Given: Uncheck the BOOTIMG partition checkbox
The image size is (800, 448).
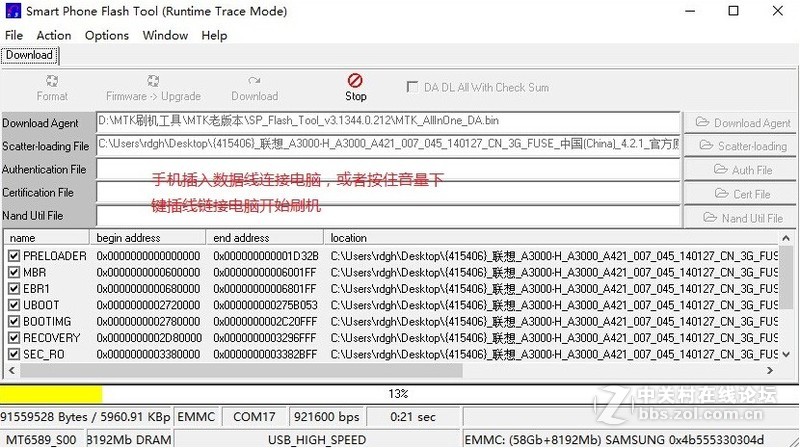Looking at the screenshot, I should (14, 321).
